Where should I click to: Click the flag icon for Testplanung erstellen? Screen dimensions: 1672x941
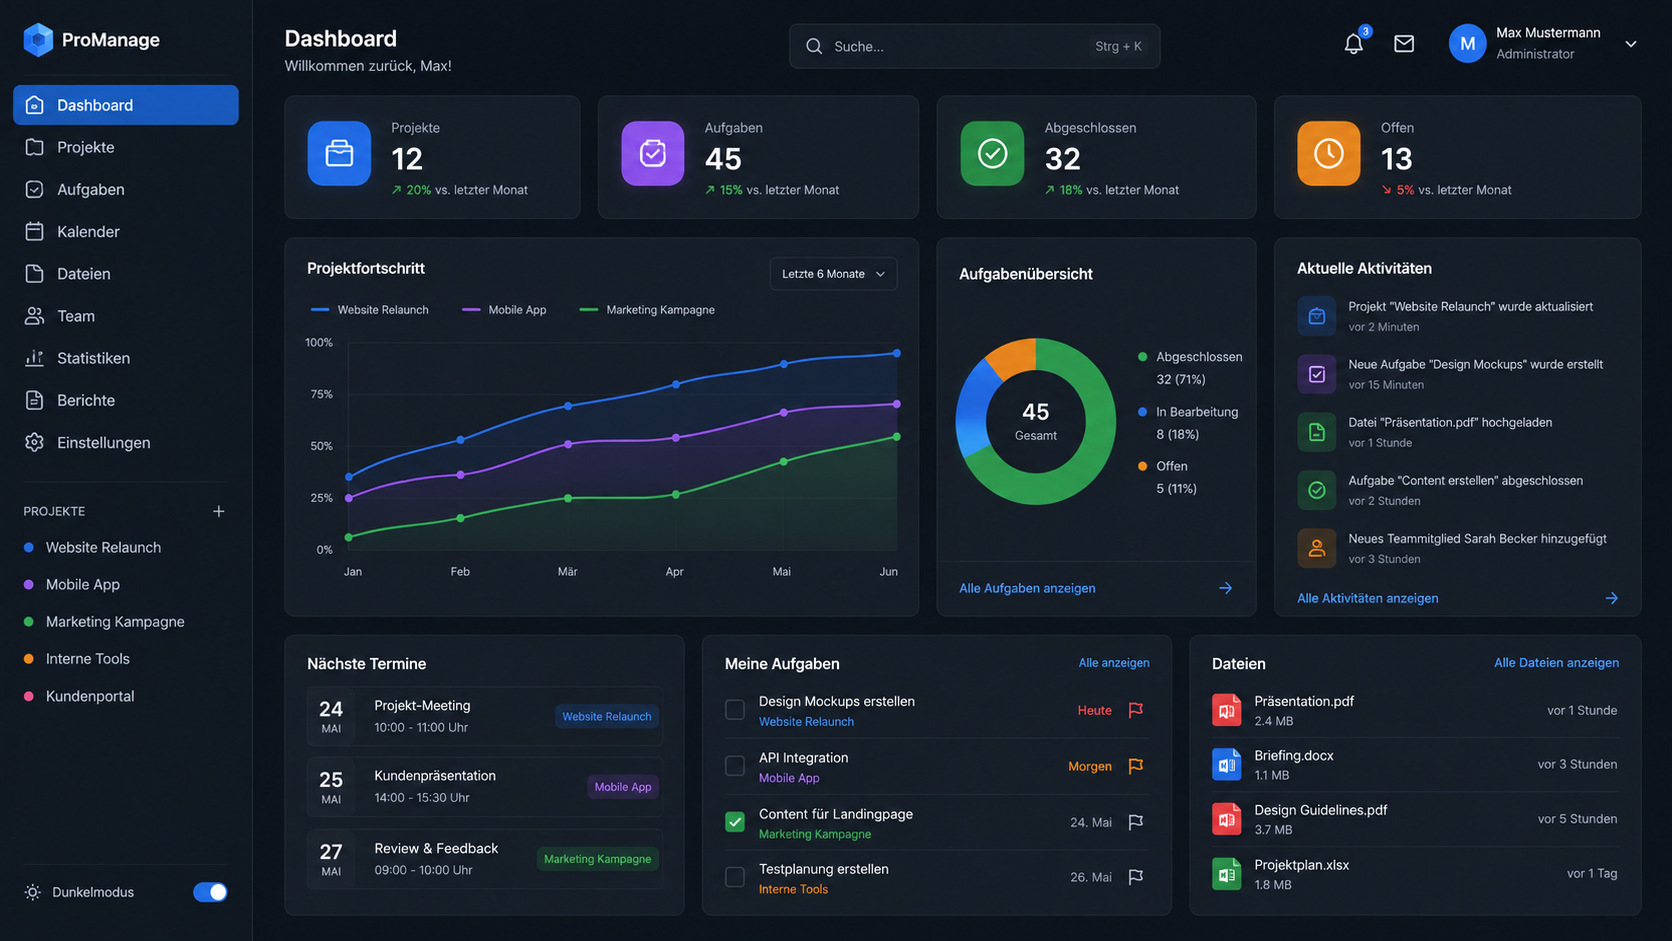point(1136,877)
